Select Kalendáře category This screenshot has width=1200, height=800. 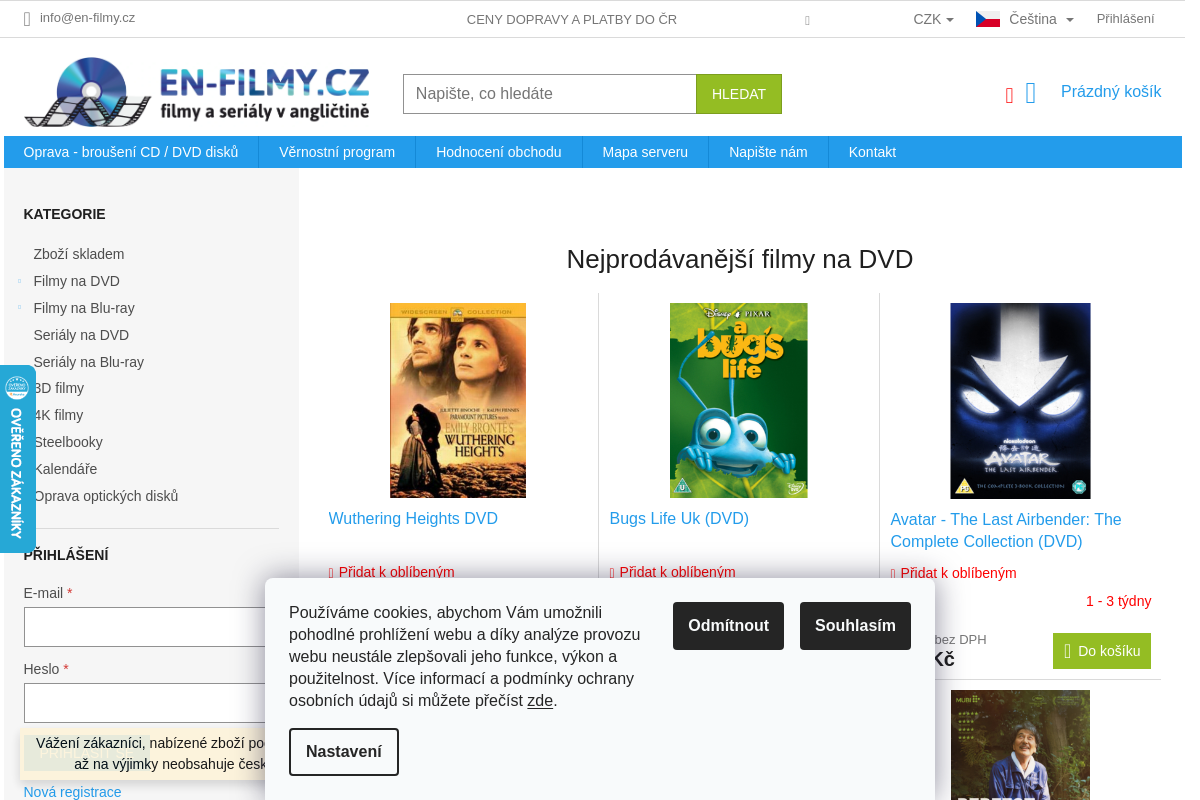pyautogui.click(x=65, y=469)
